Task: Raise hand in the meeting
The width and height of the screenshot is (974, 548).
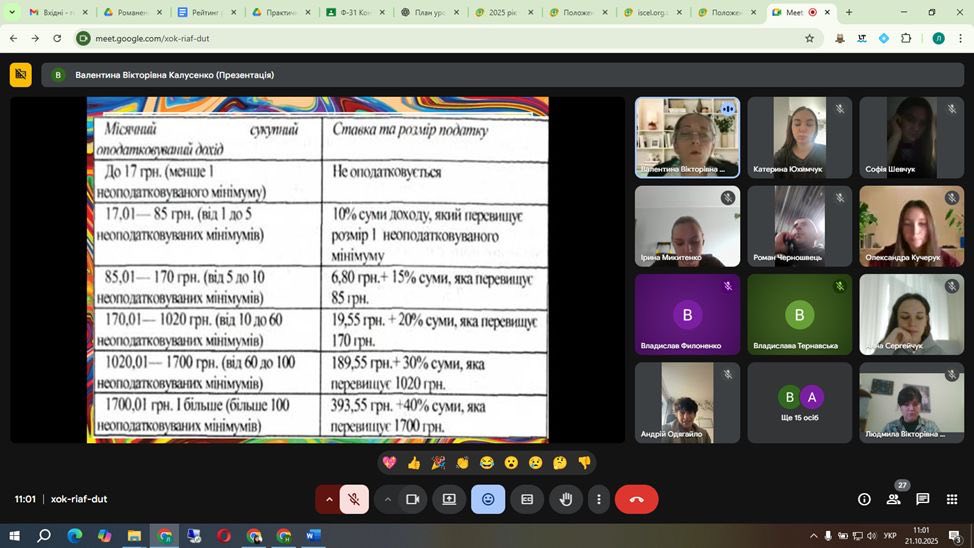Action: [x=566, y=499]
